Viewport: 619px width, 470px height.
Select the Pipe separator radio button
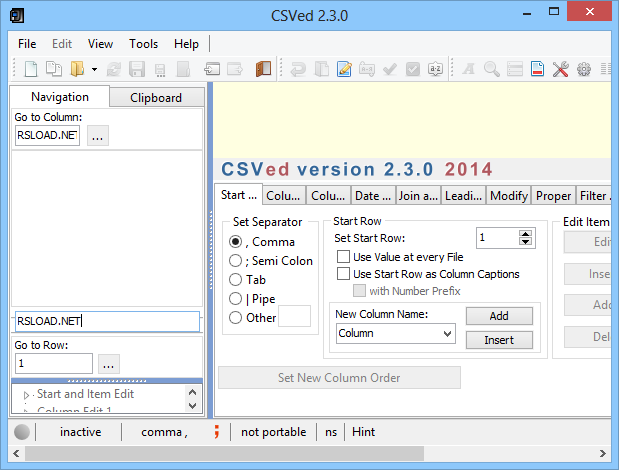click(x=235, y=298)
